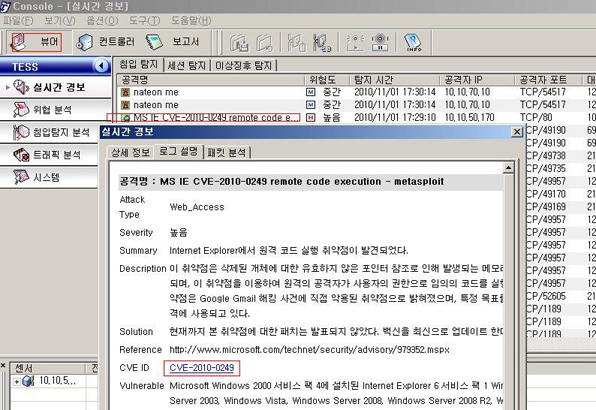This screenshot has height=410, width=596.
Task: Sort by the 위험도 column header
Action: click(327, 80)
